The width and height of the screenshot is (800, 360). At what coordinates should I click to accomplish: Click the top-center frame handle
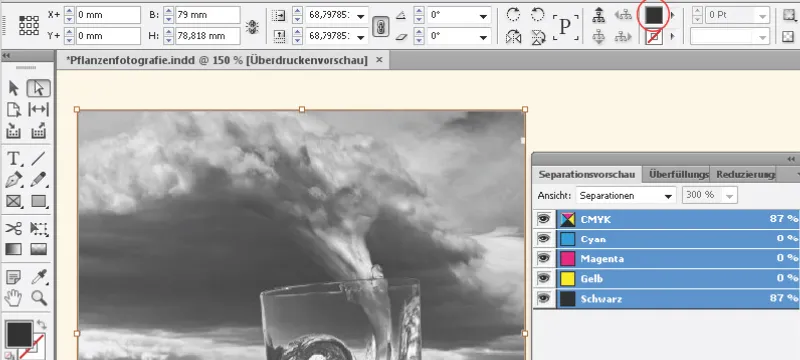tap(302, 109)
